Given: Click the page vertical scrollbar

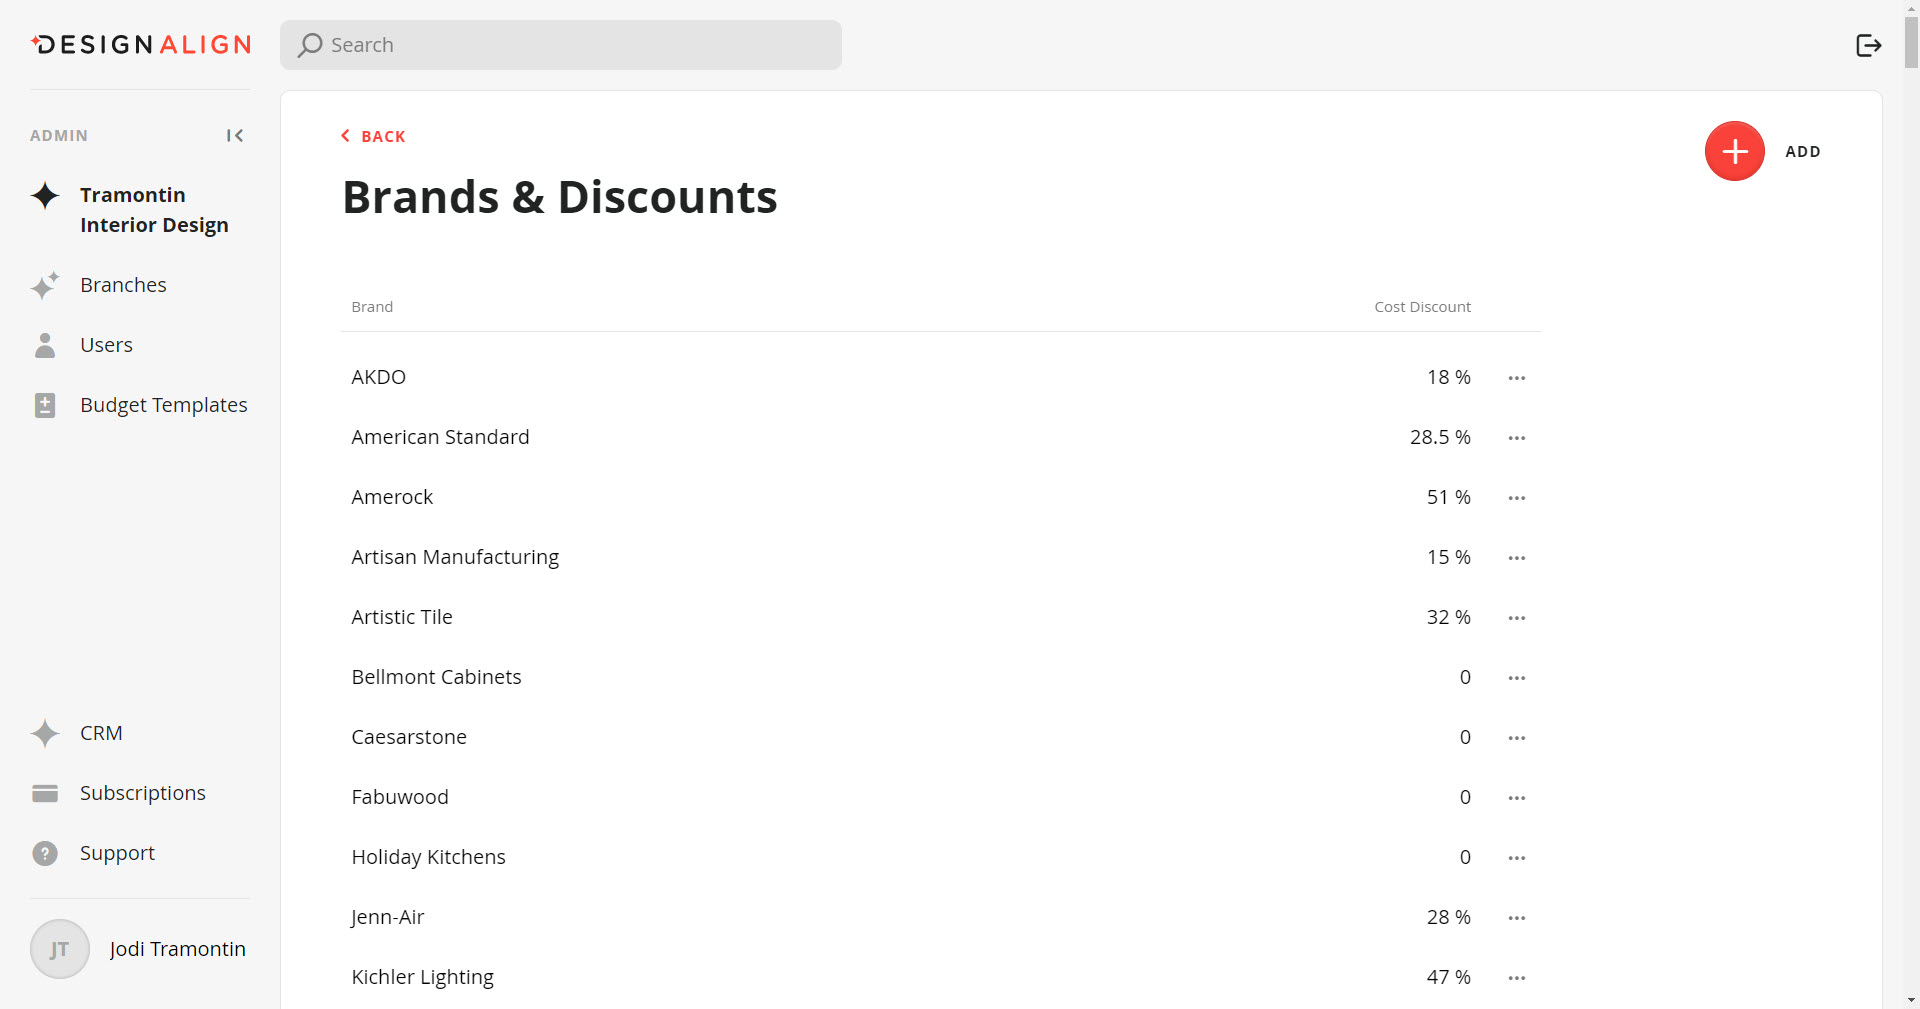Looking at the screenshot, I should (1910, 40).
